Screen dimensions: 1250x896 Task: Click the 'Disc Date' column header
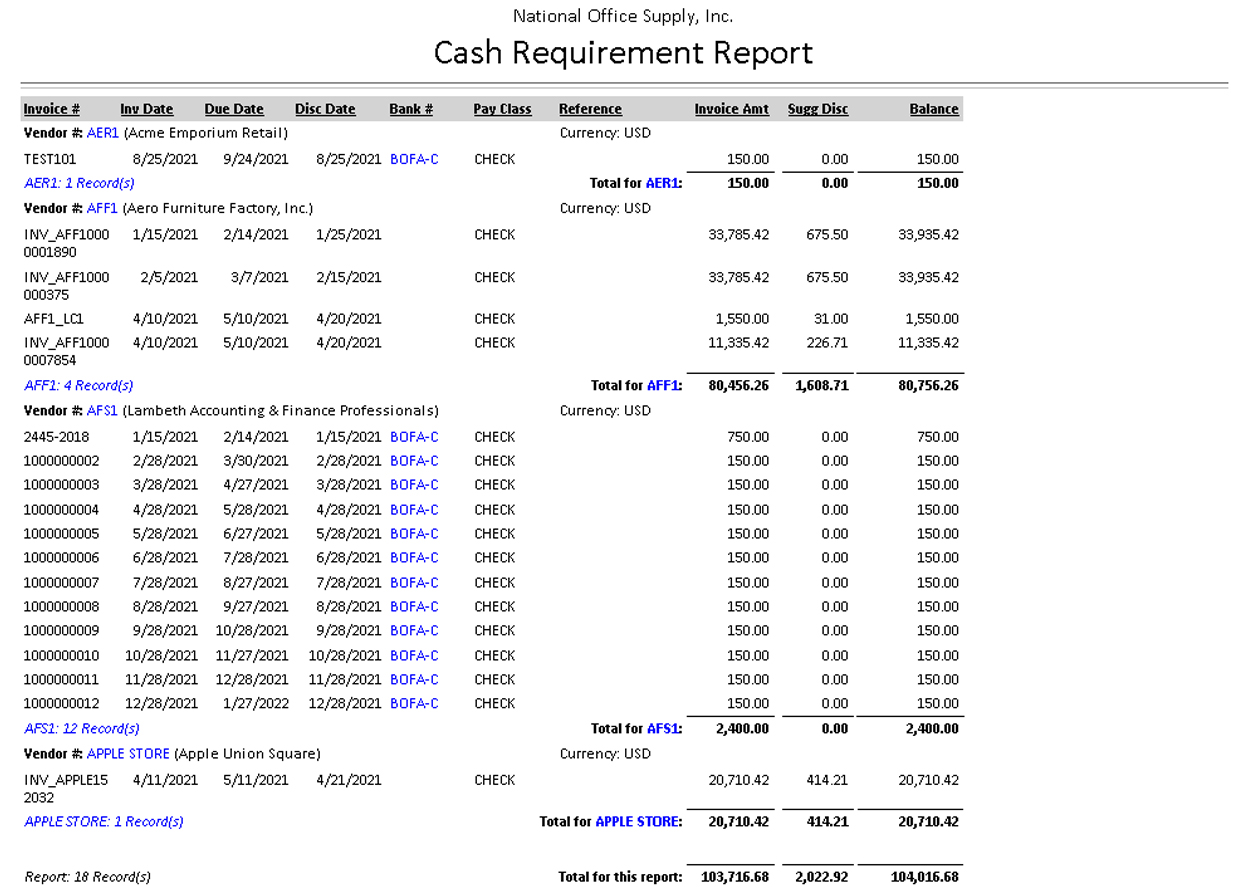(x=325, y=109)
